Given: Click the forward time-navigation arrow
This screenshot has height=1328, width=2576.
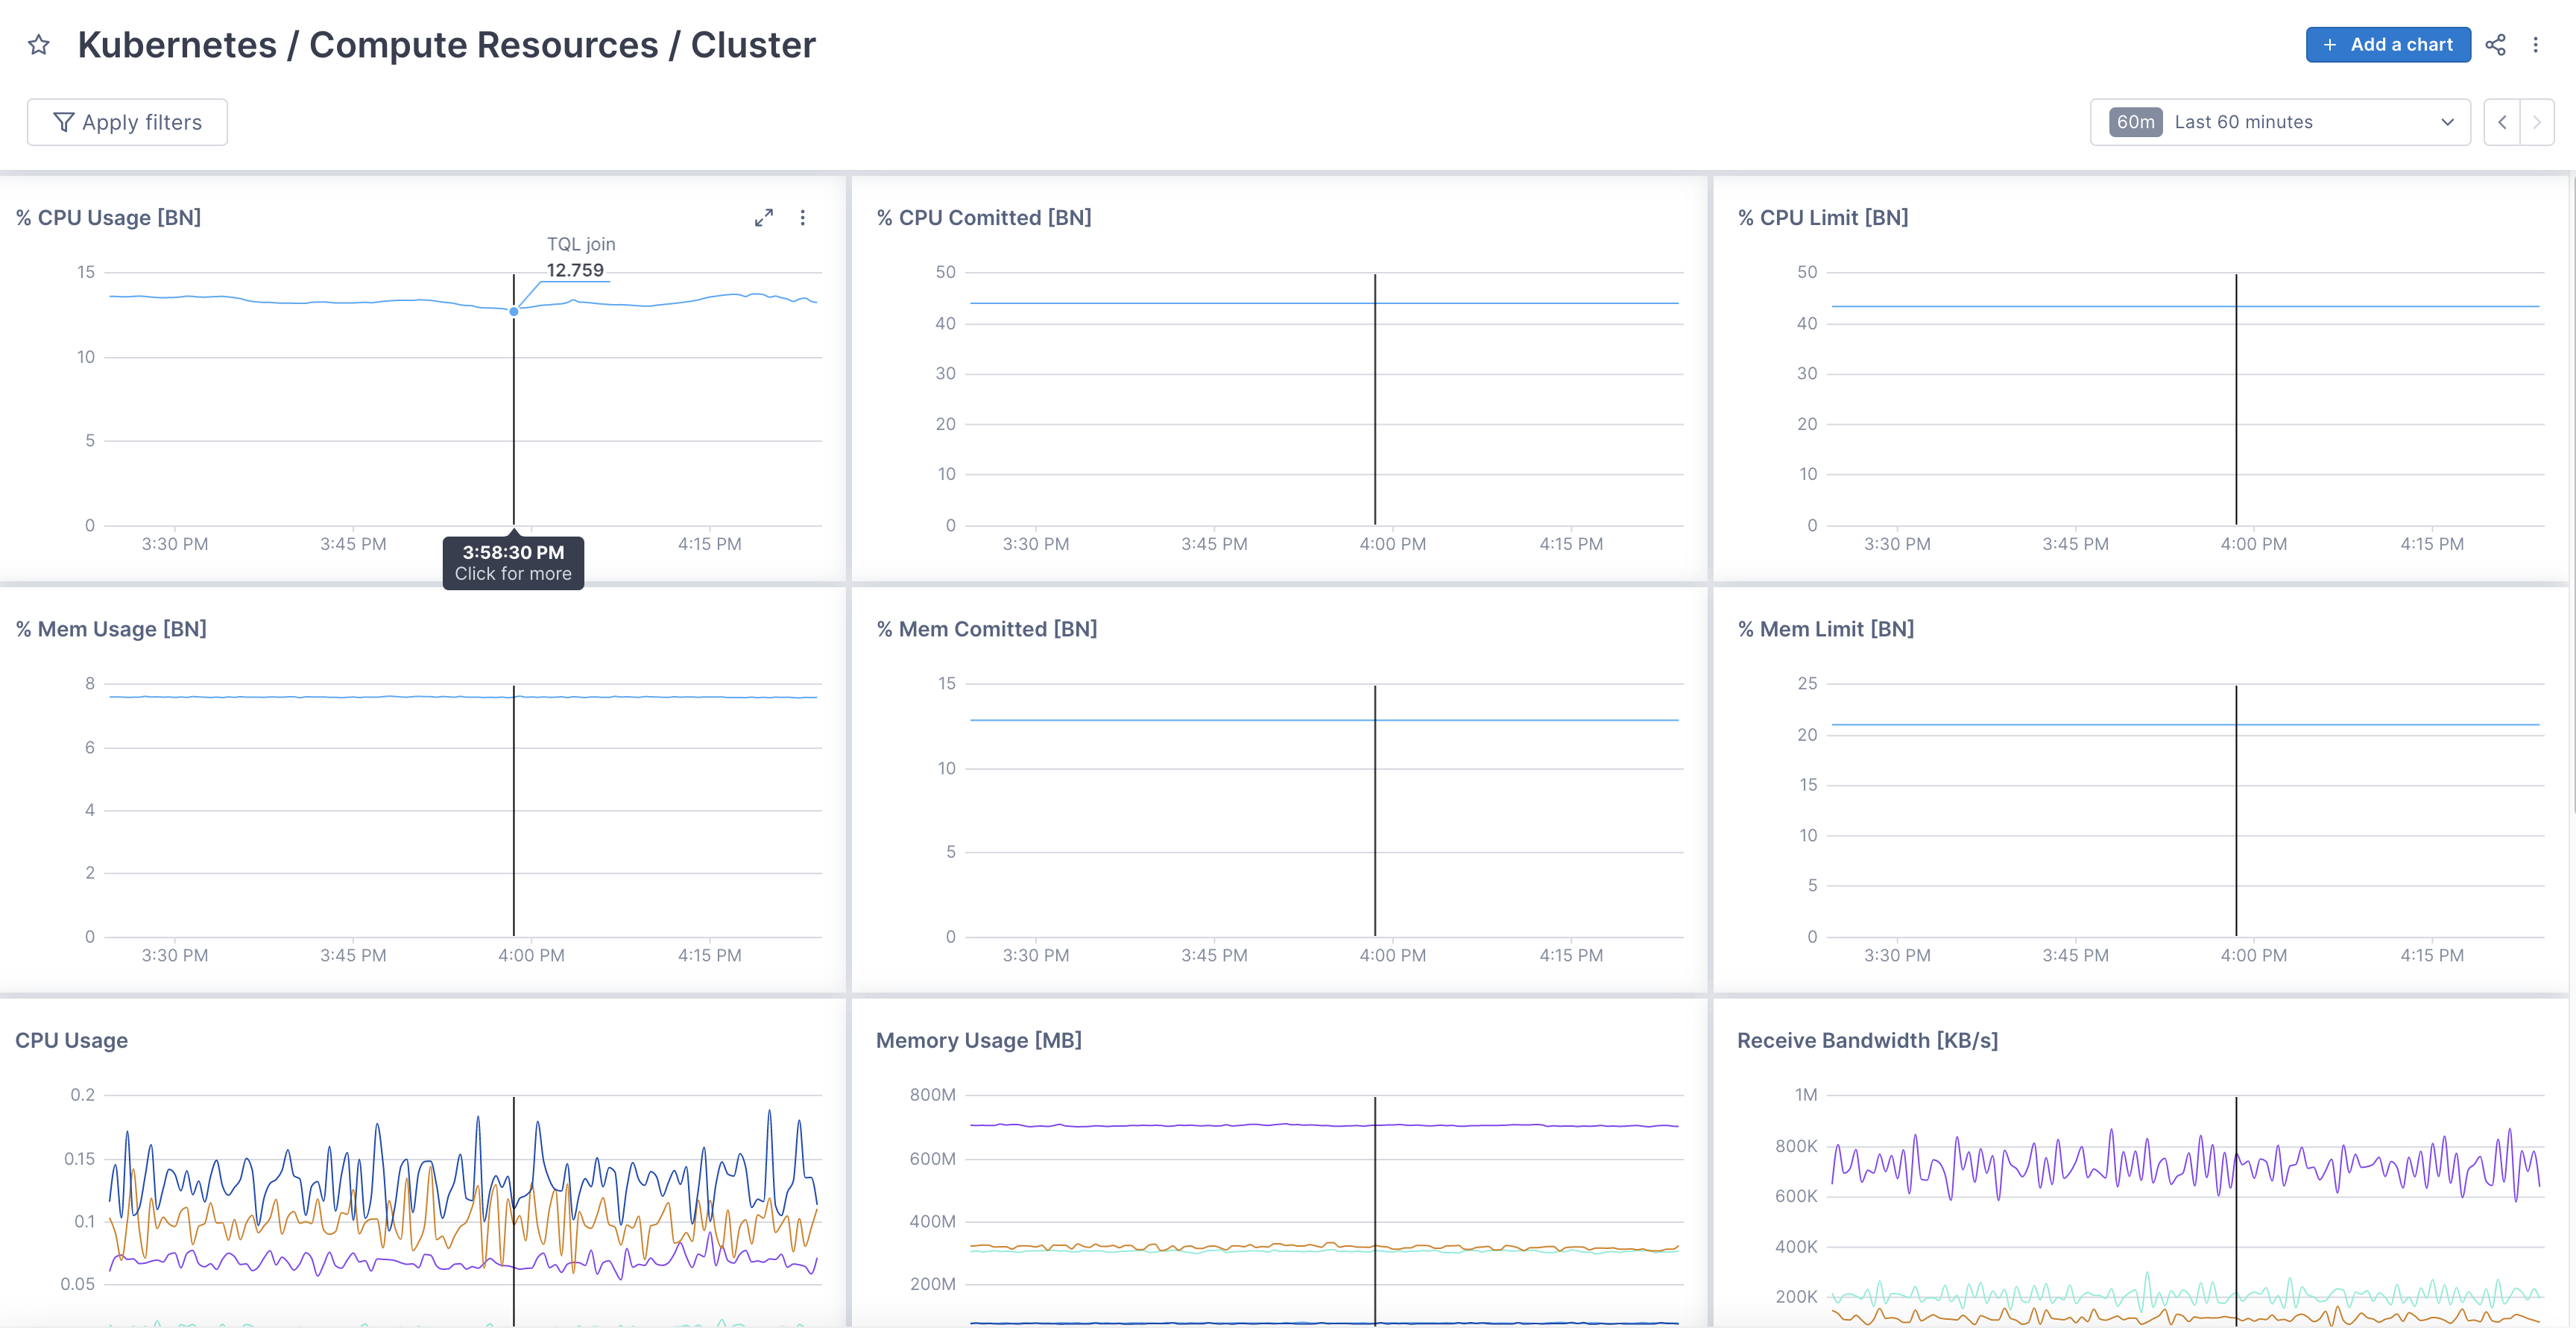Looking at the screenshot, I should (2538, 121).
